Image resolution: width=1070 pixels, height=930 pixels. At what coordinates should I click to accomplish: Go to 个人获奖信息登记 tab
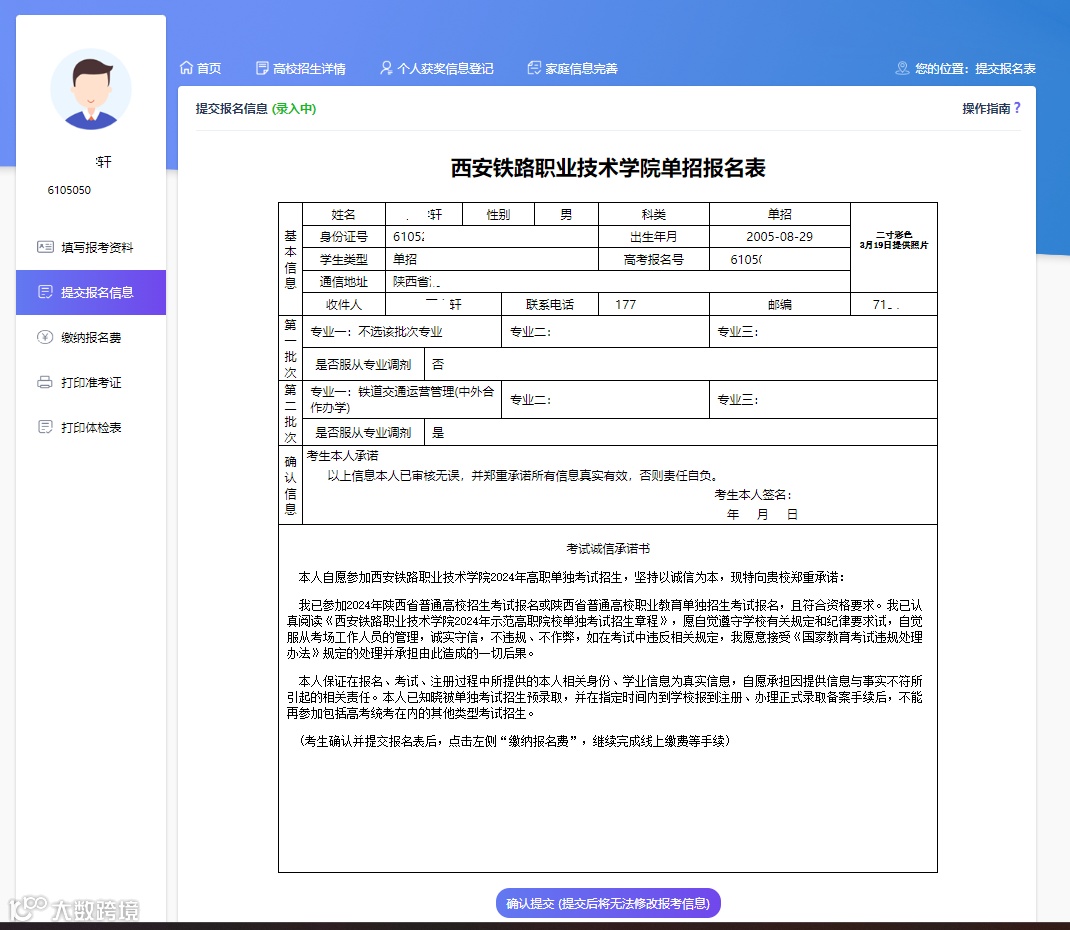click(437, 68)
